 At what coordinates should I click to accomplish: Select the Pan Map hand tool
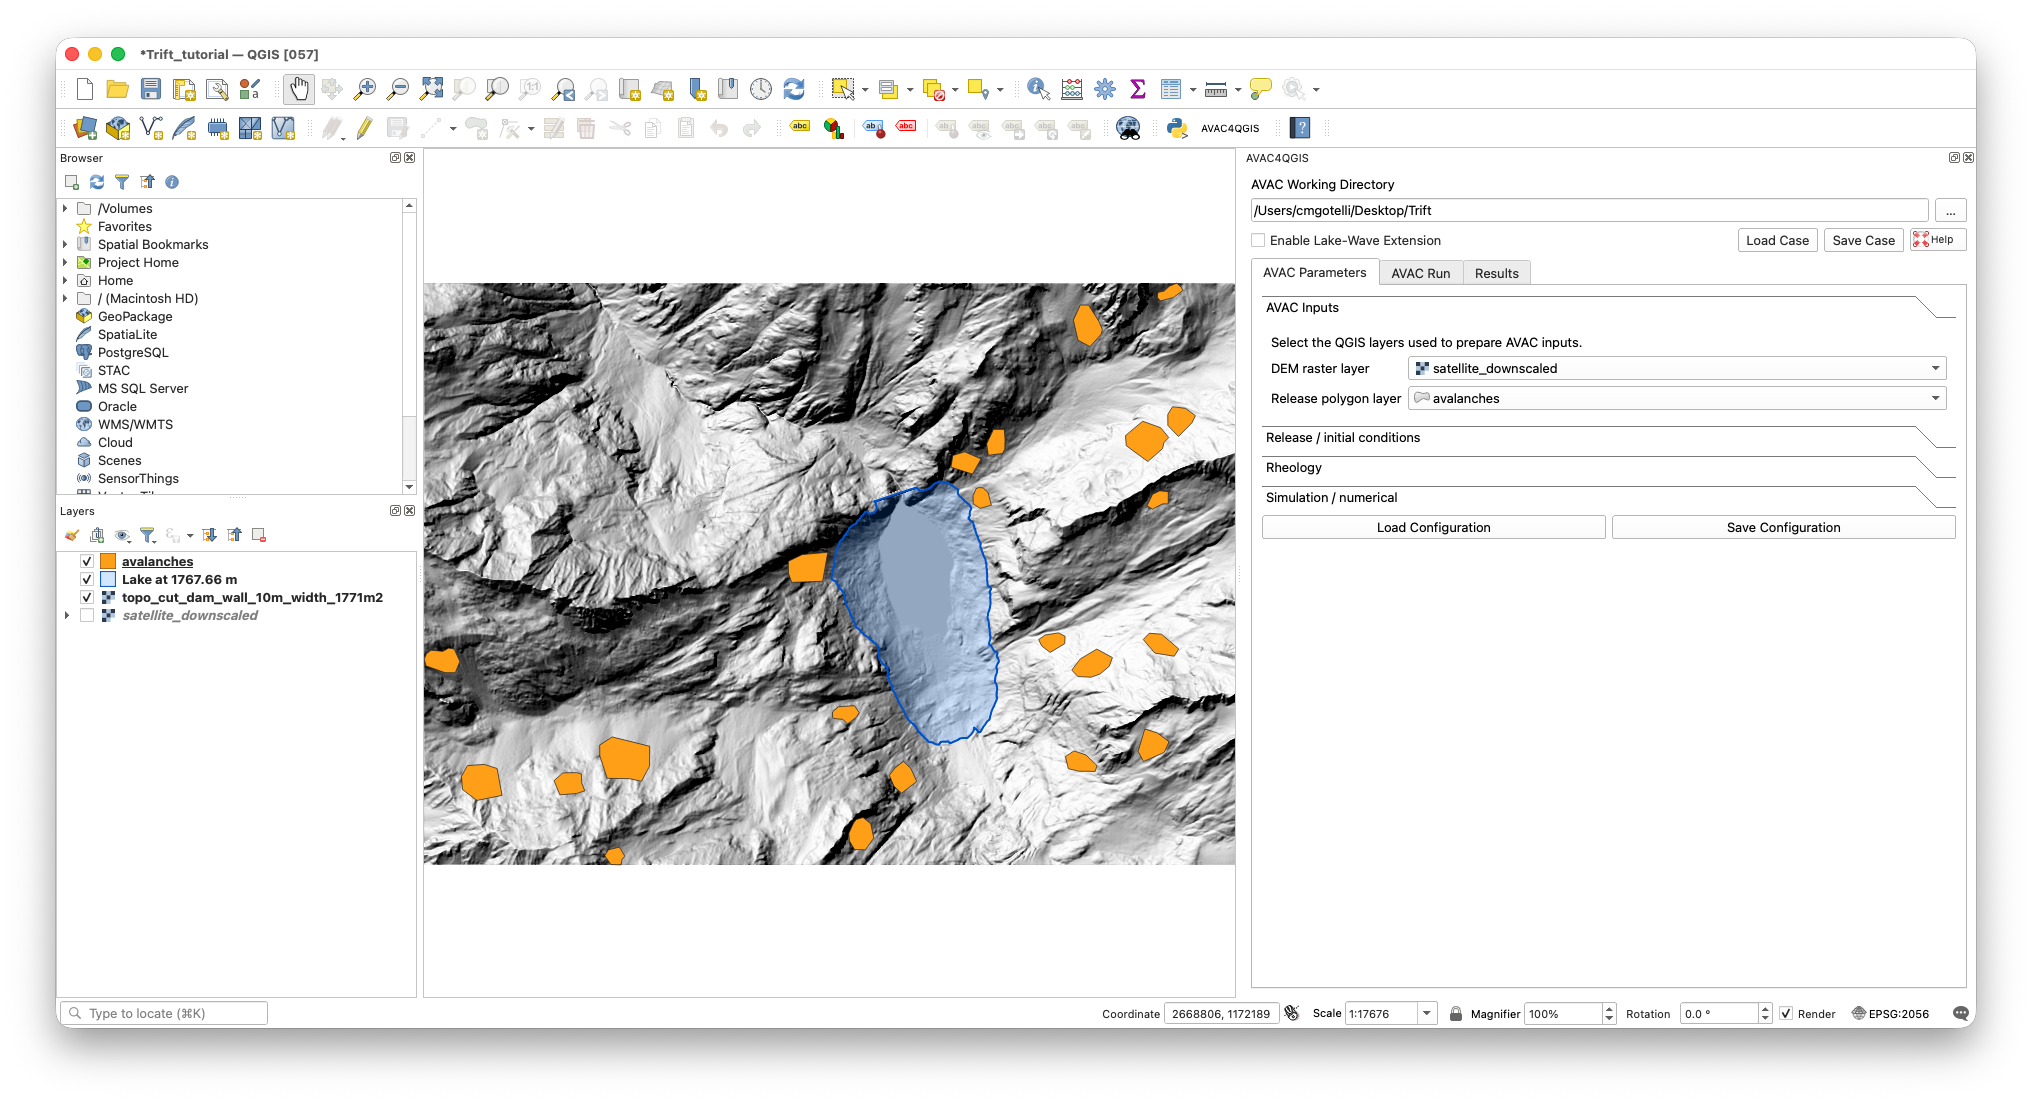(299, 89)
